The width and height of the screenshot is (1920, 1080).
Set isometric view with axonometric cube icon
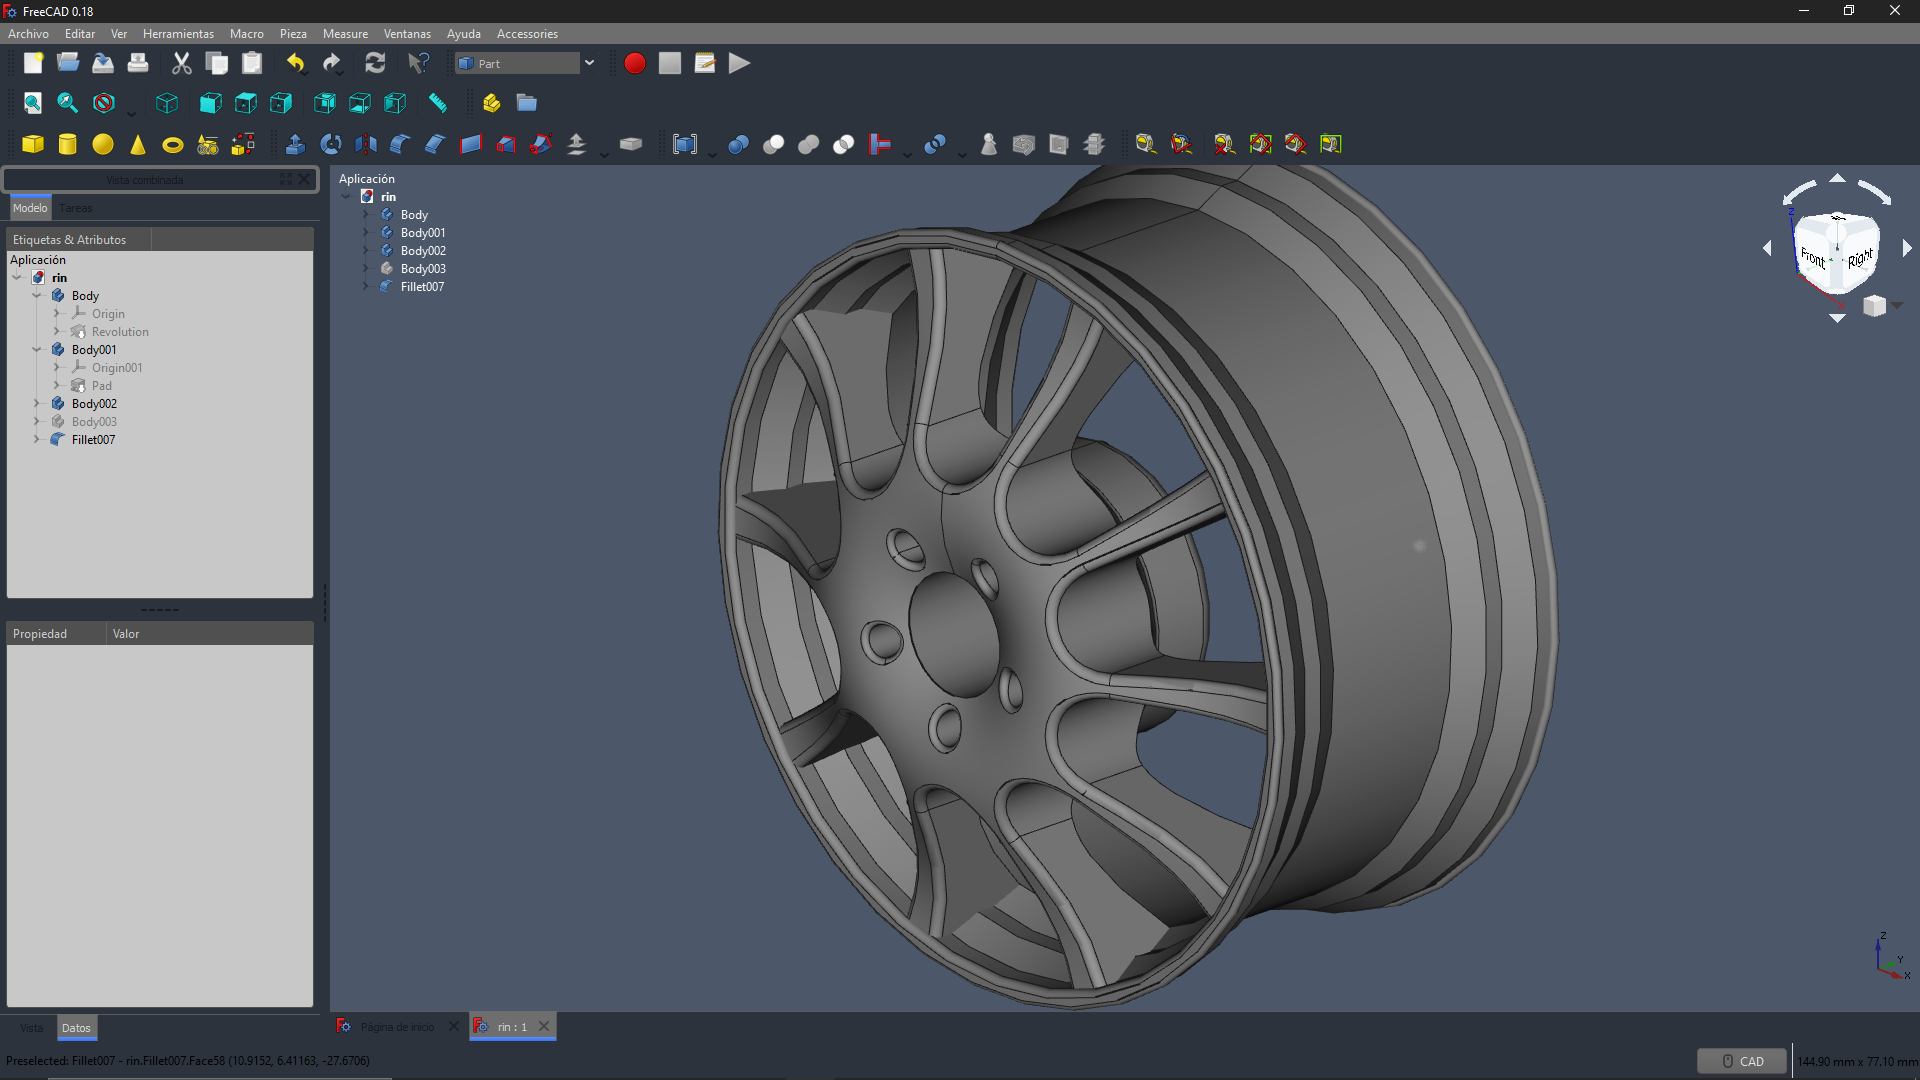click(167, 103)
